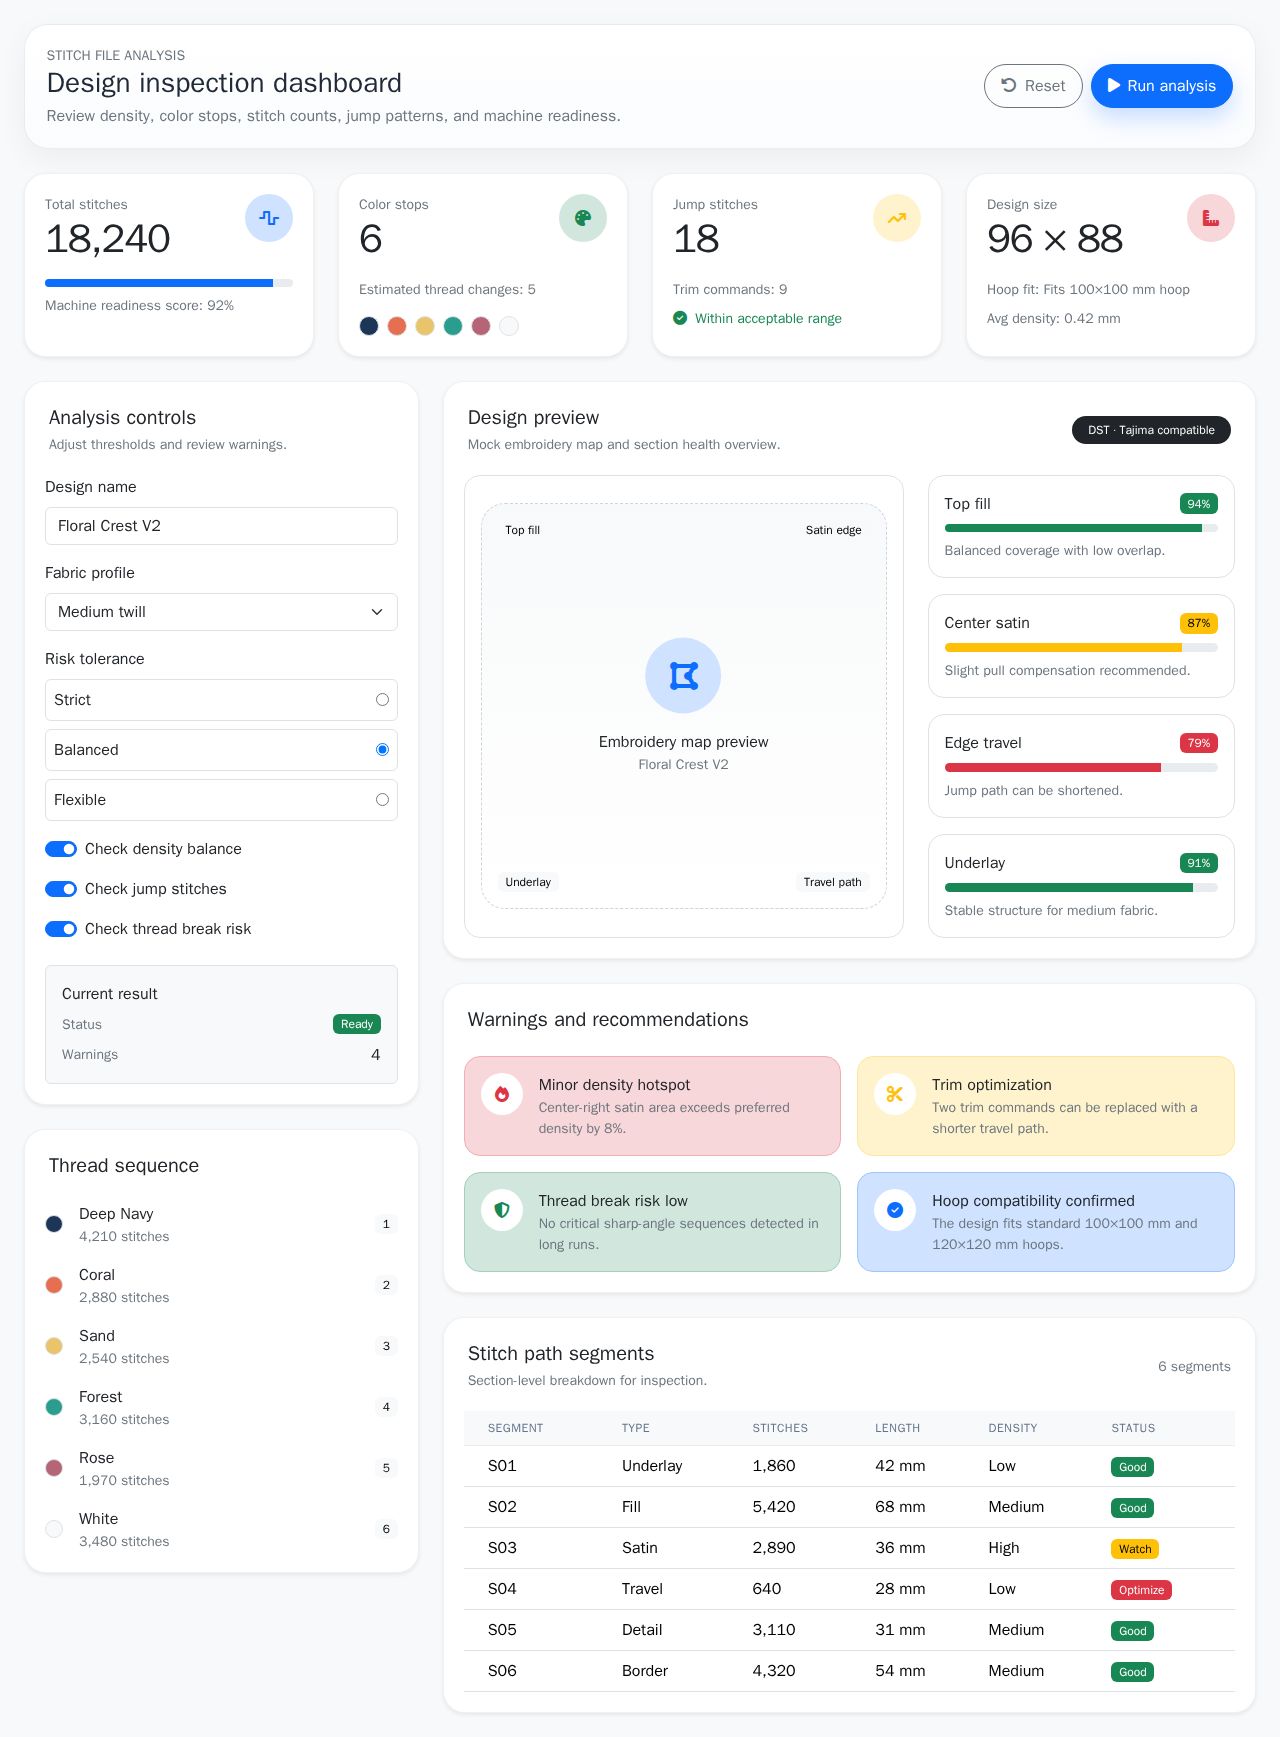
Task: Click the checkmark icon on Hoop compatibility
Action: (895, 1210)
